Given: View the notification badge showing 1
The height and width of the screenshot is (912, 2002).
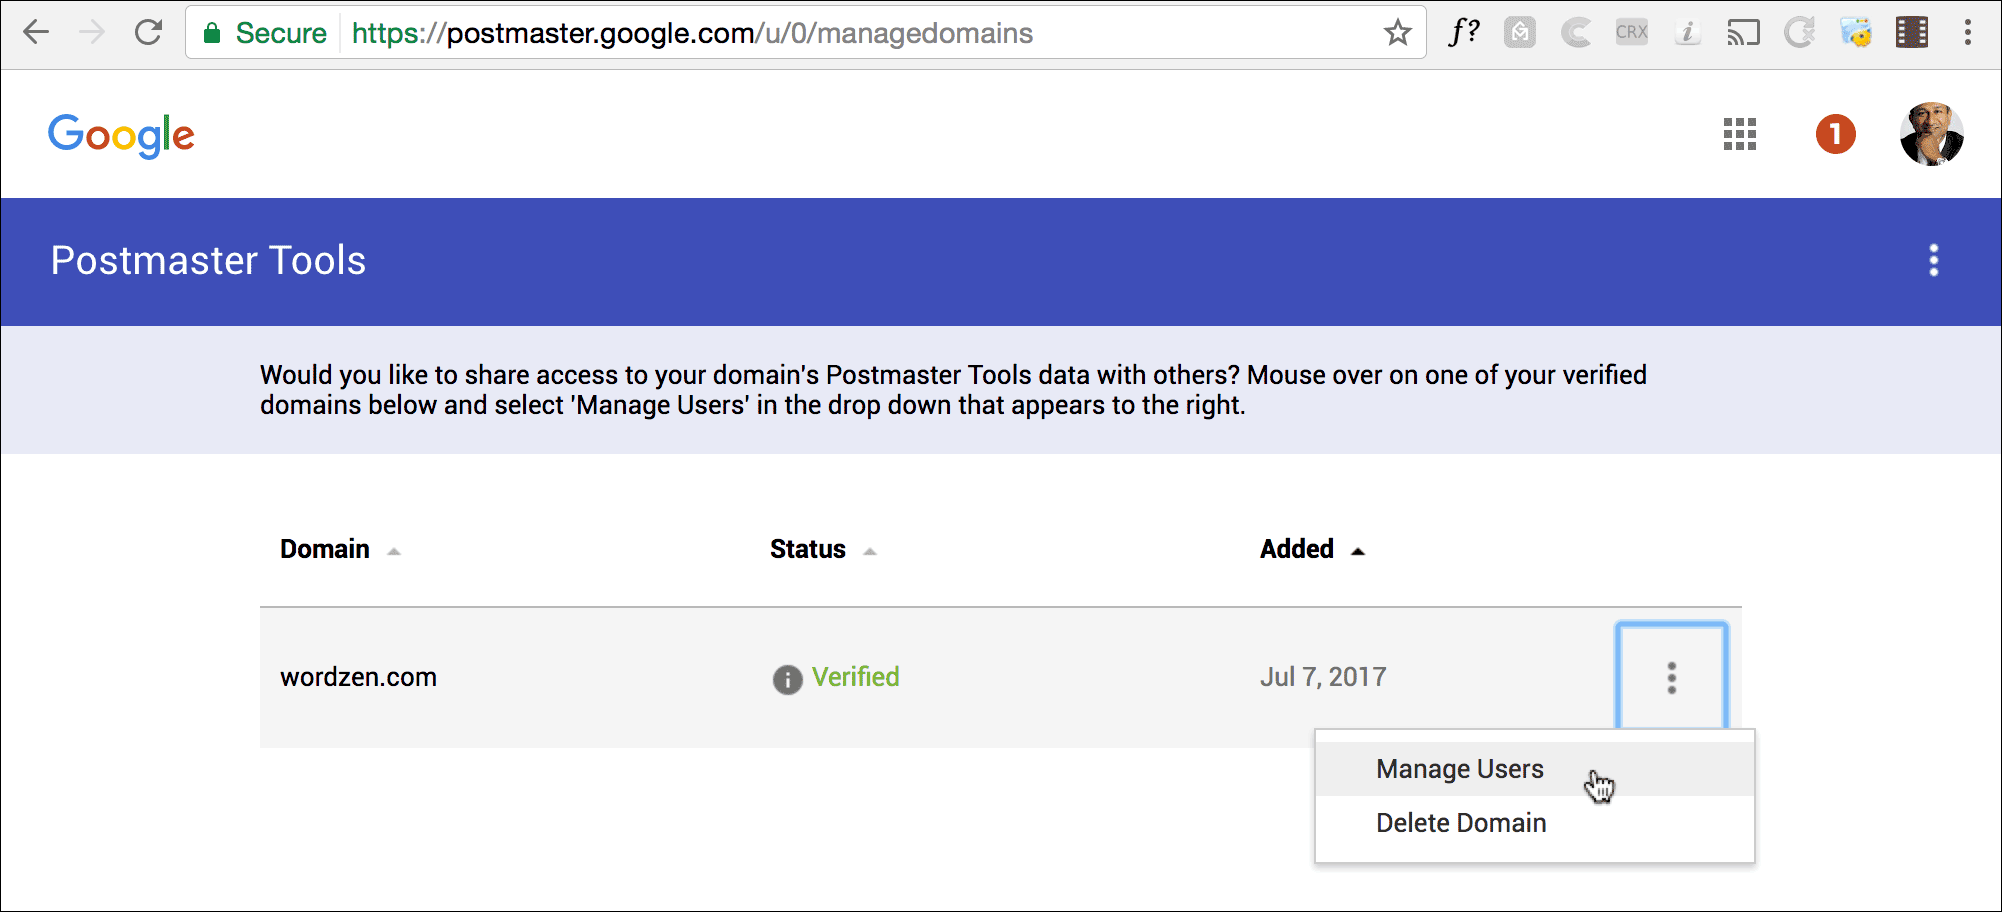Looking at the screenshot, I should 1836,134.
